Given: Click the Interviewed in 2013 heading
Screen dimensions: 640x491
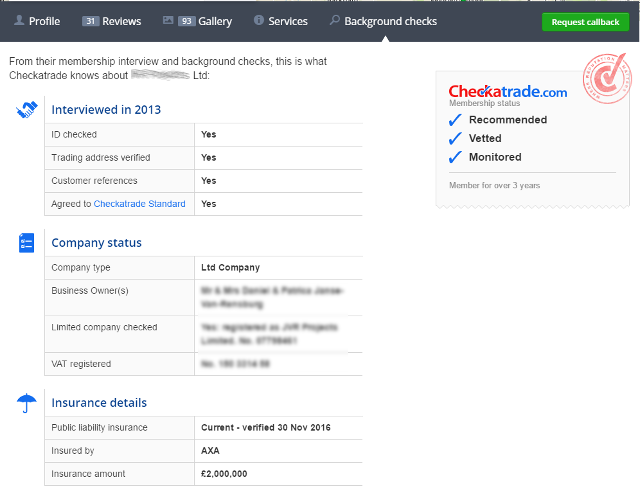Looking at the screenshot, I should point(106,110).
